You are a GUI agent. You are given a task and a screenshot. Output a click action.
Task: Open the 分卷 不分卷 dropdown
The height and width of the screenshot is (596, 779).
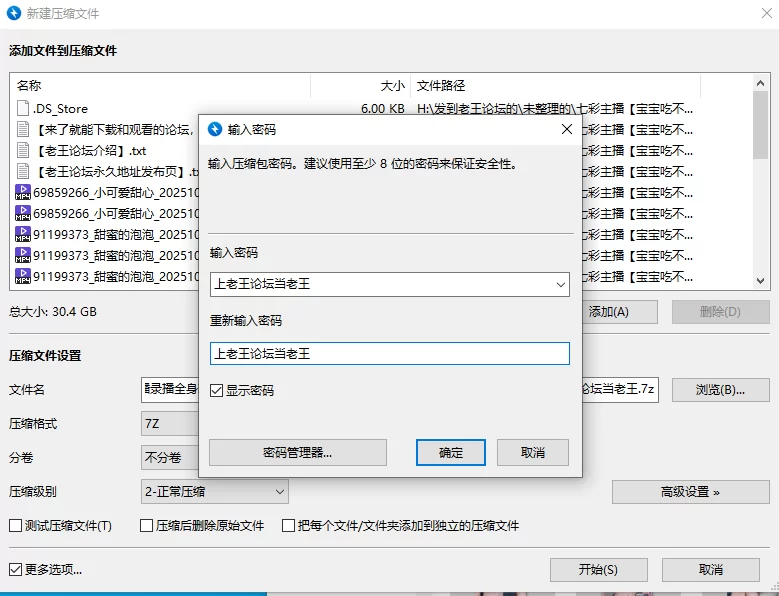[169, 457]
